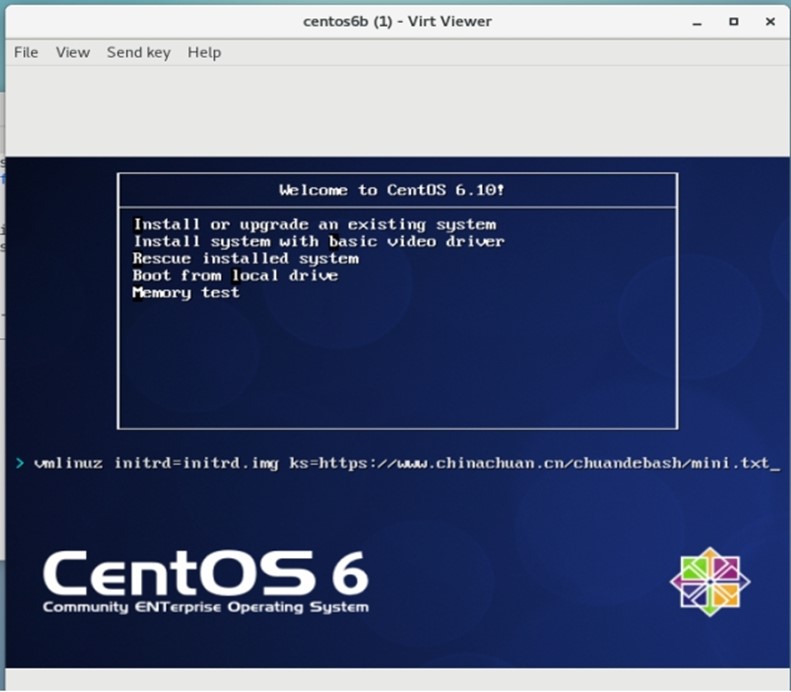
Task: Select 'Install or upgrade an existing system'
Action: click(x=315, y=224)
